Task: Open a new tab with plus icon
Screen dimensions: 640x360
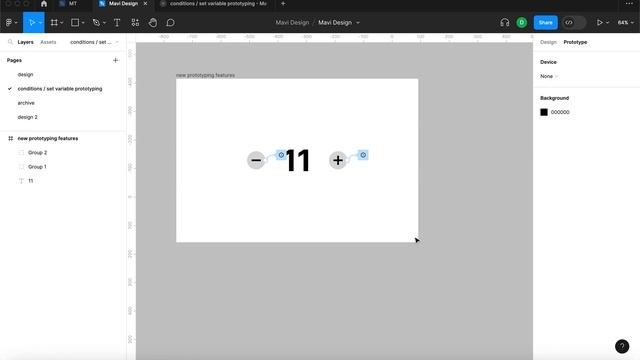Action: point(283,4)
